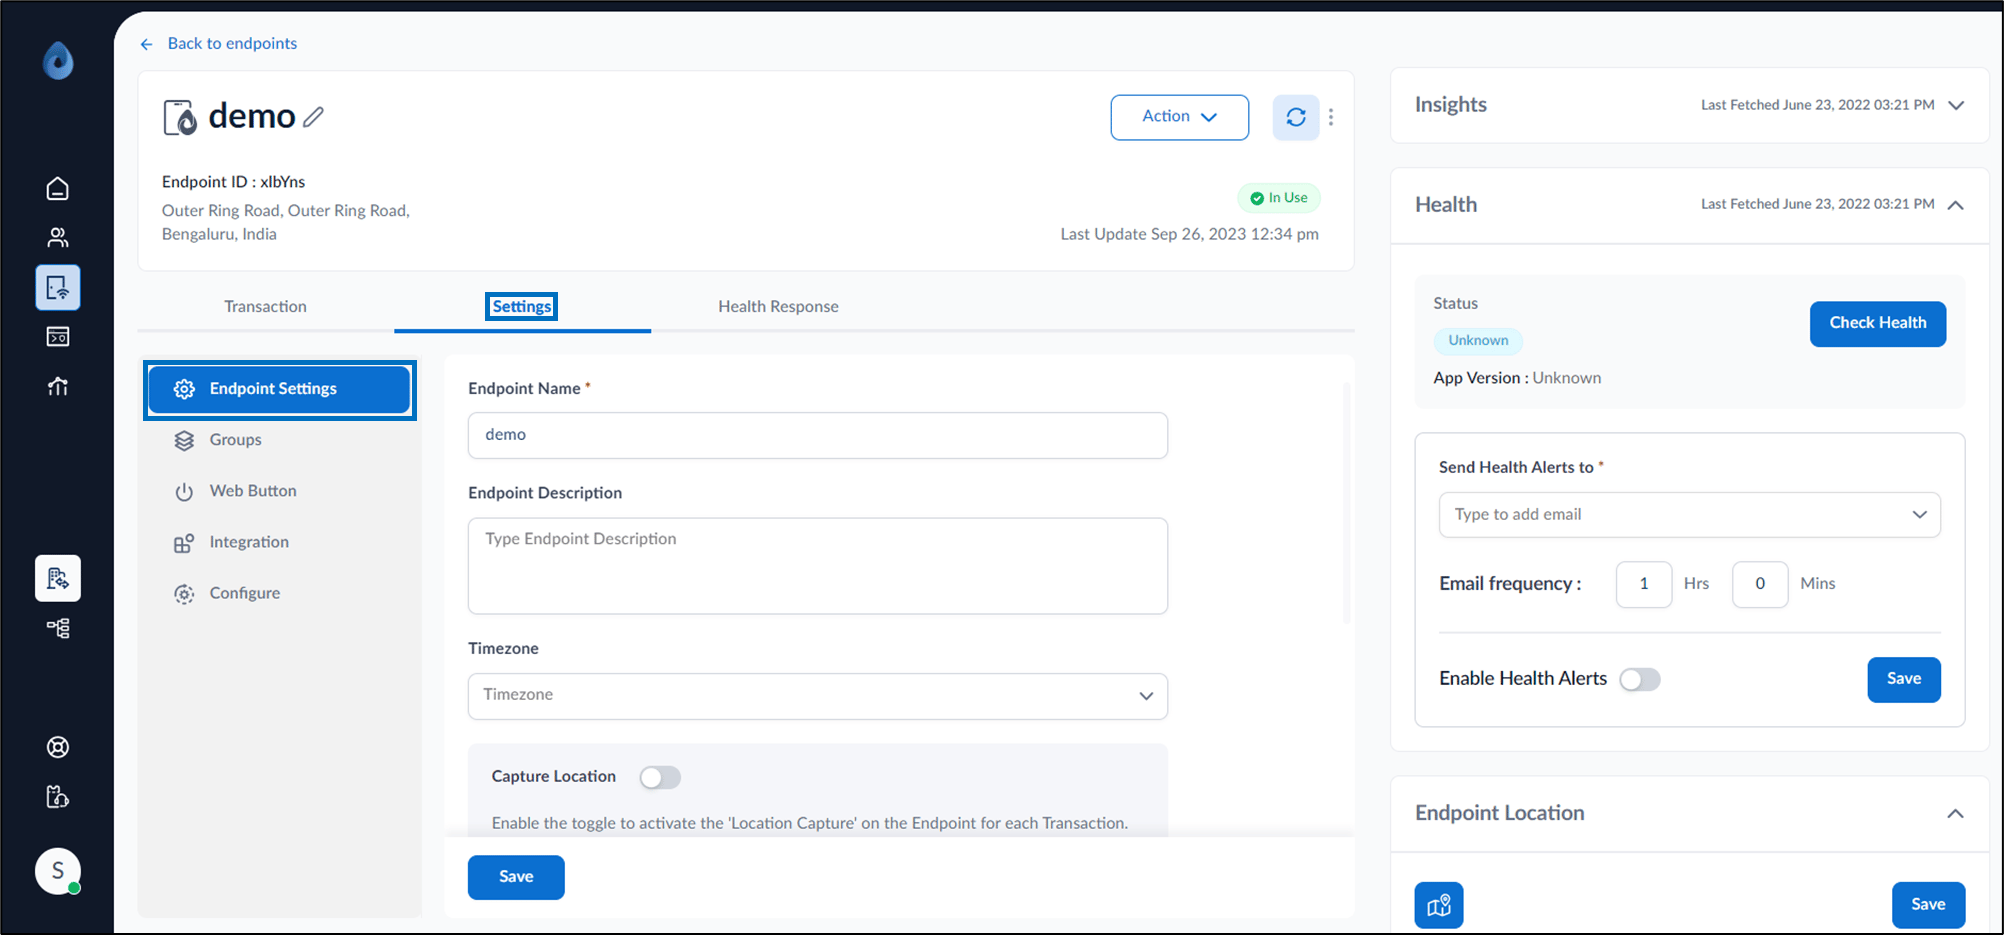Click the Groups layers icon
Screen dimensions: 2004x935
[x=184, y=440]
